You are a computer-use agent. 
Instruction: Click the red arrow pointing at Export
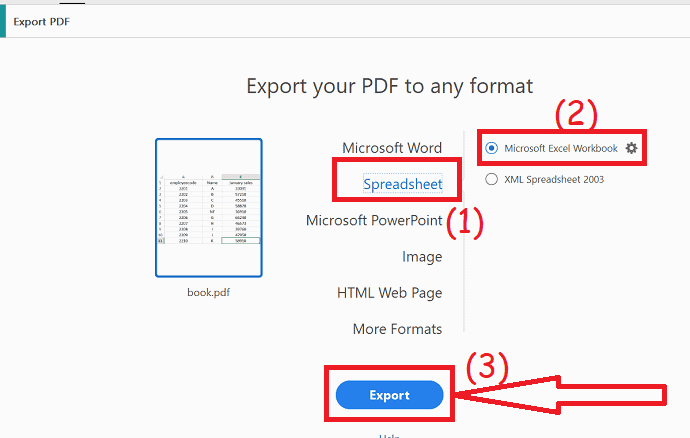[x=561, y=394]
